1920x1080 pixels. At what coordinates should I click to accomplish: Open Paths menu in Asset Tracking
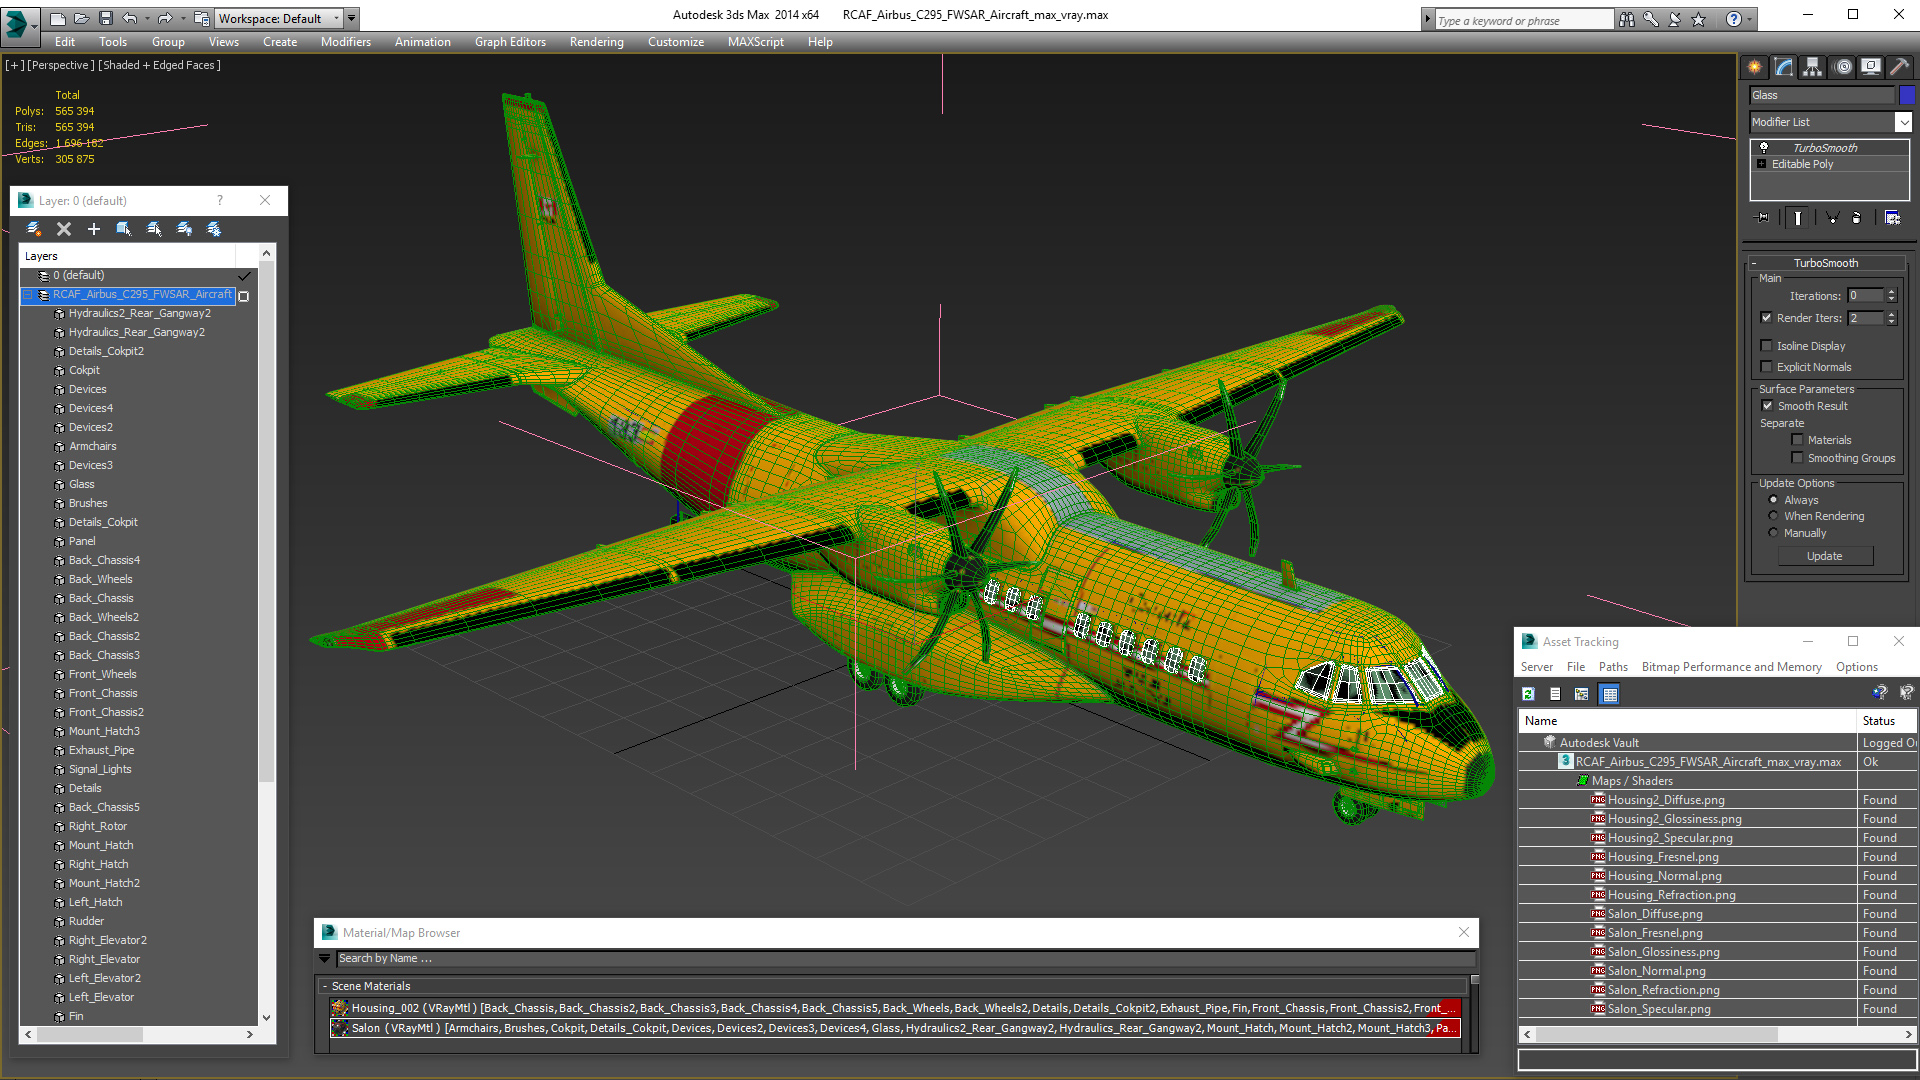(1613, 667)
